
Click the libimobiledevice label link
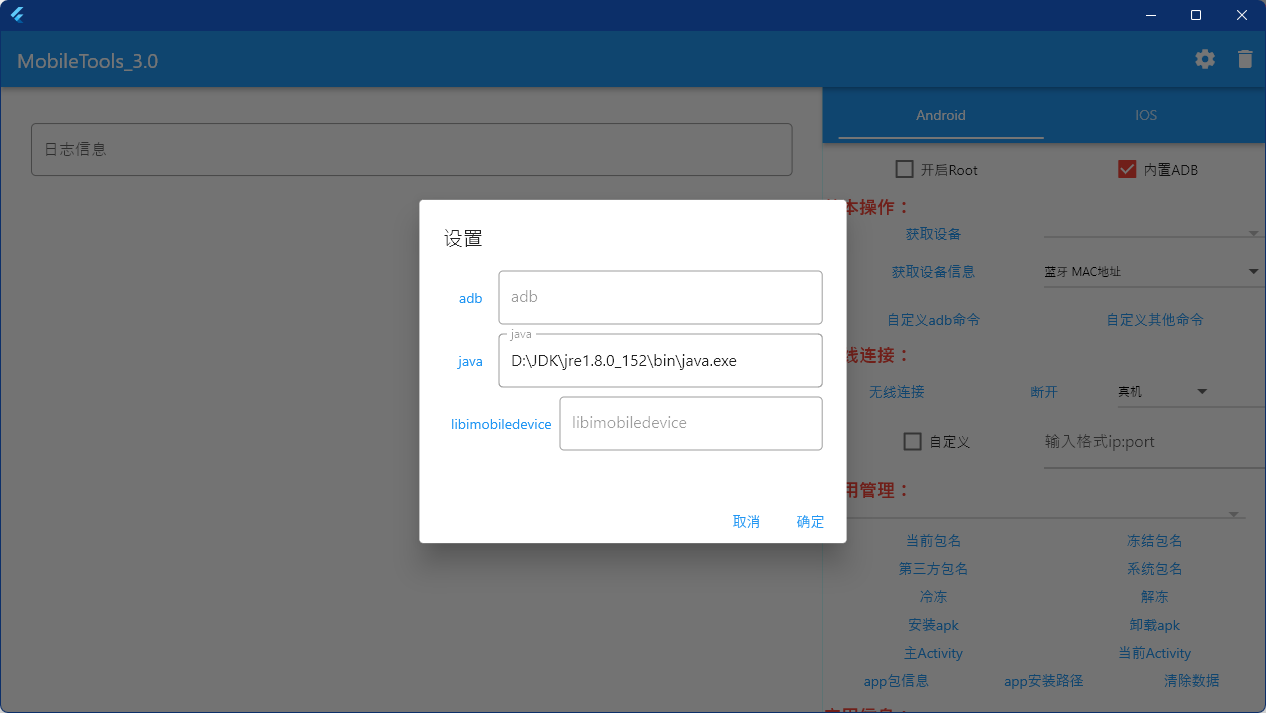[x=501, y=424]
